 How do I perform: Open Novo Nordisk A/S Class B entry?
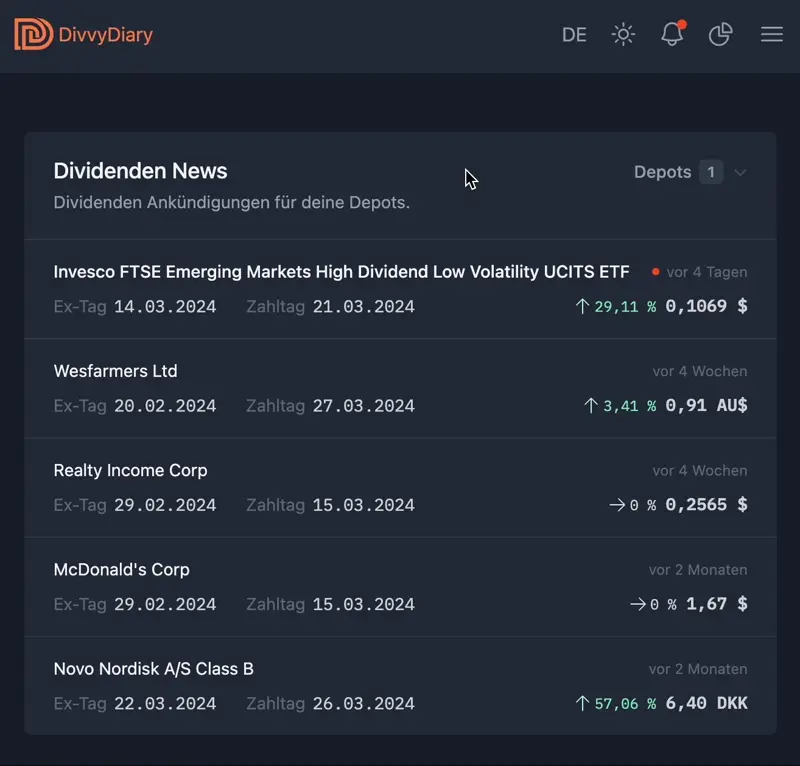coord(153,668)
